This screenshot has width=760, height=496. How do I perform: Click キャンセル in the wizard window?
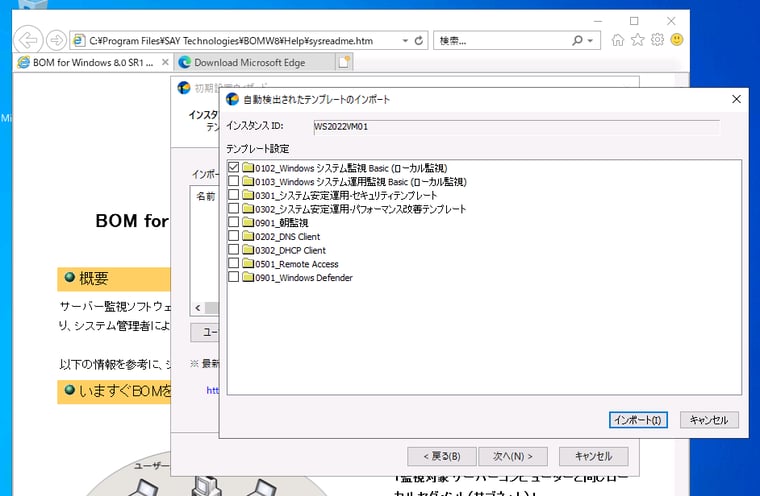[594, 456]
